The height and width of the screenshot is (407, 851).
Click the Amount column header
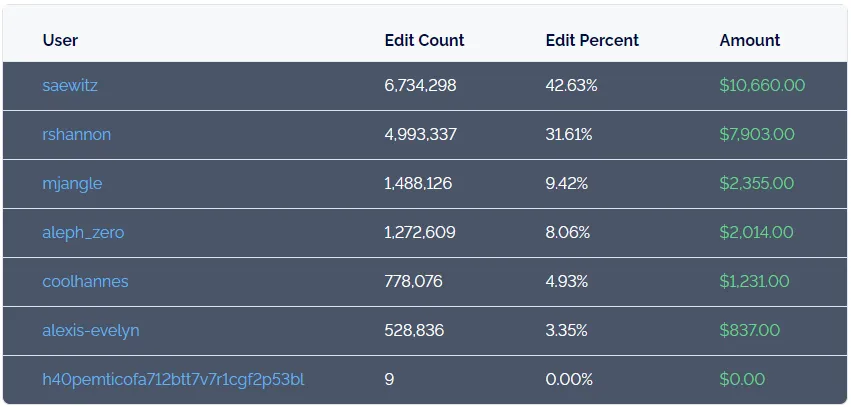pos(750,41)
